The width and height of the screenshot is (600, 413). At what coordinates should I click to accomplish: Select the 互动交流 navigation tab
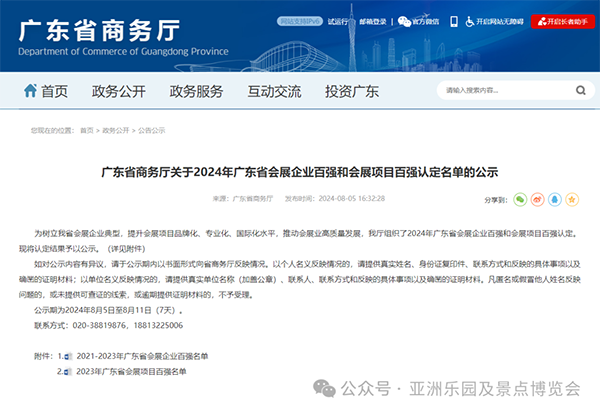point(274,91)
